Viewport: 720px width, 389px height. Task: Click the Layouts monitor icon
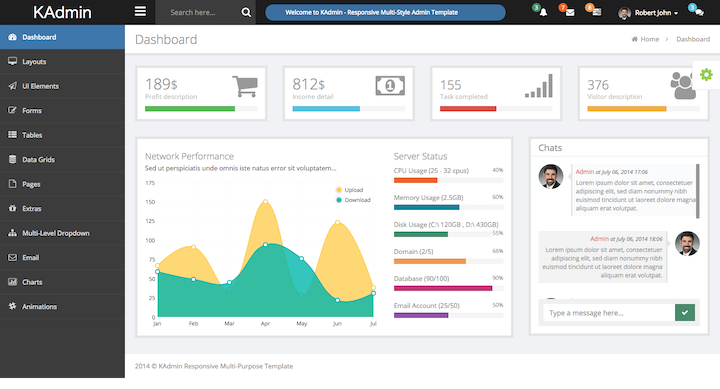[x=12, y=61]
